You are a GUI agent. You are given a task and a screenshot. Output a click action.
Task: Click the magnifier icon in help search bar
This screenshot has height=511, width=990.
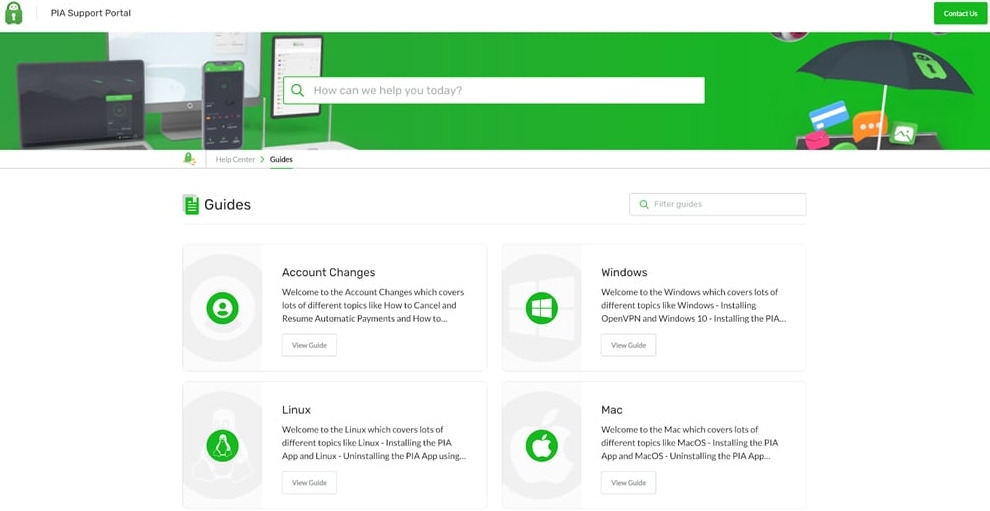pyautogui.click(x=297, y=90)
